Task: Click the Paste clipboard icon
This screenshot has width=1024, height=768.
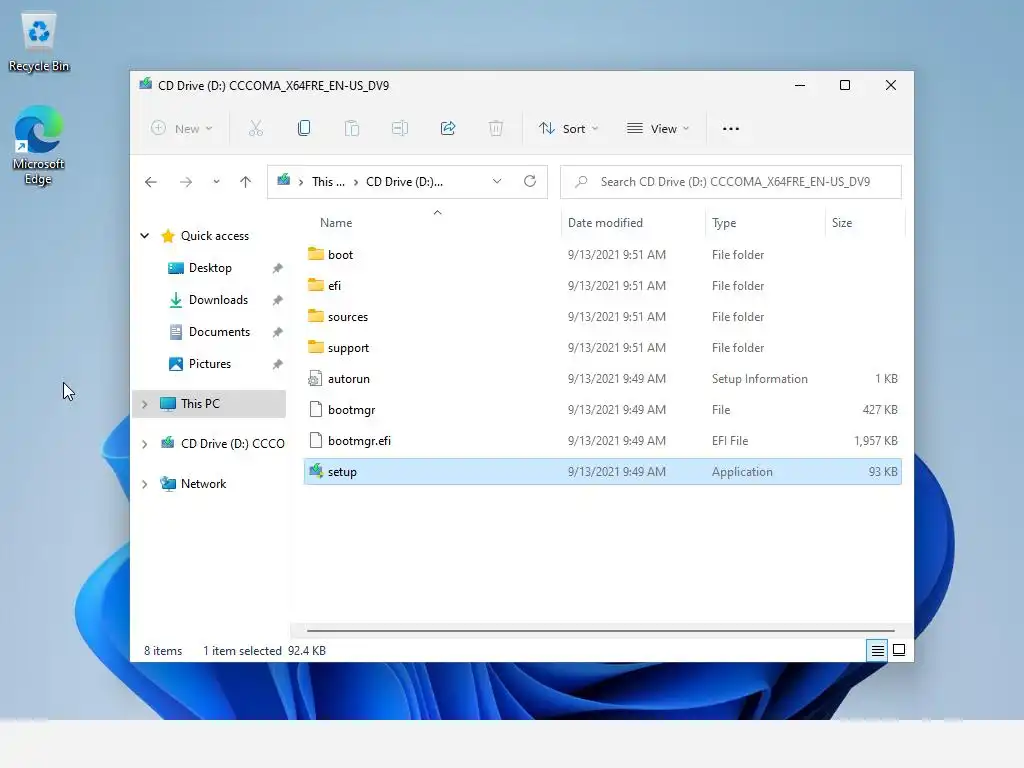Action: [x=352, y=129]
